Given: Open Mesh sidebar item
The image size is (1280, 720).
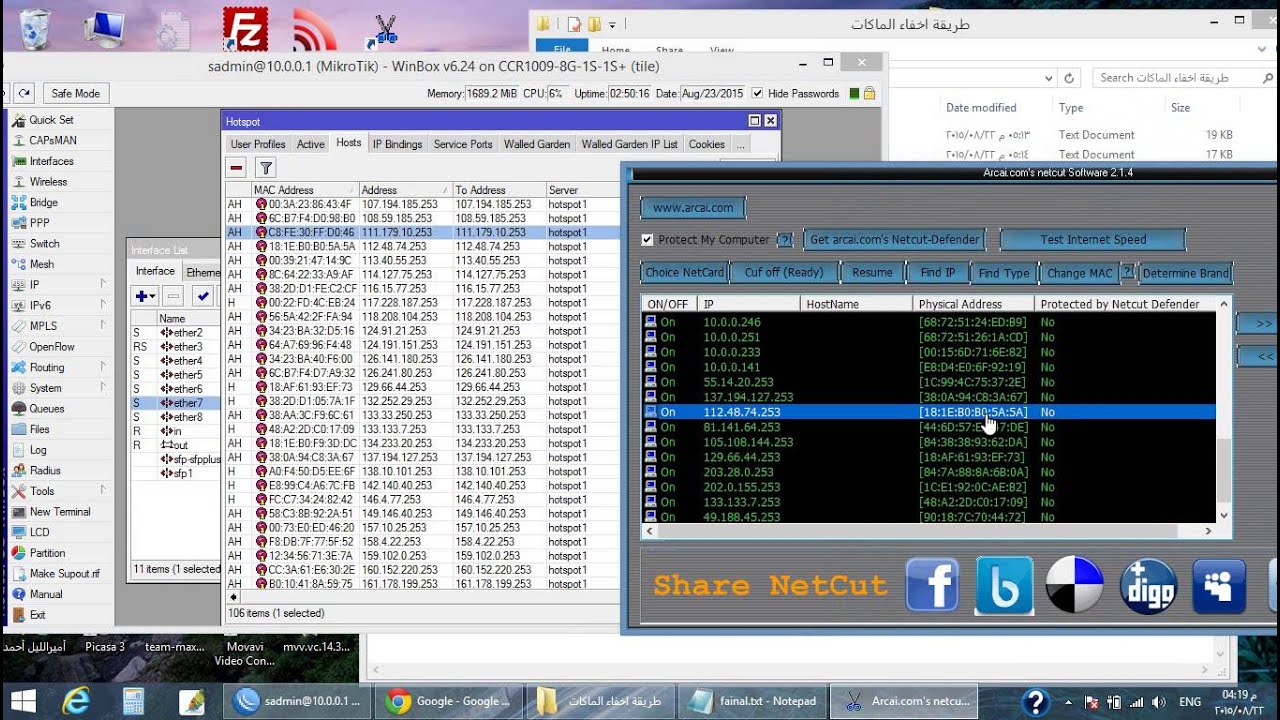Looking at the screenshot, I should pyautogui.click(x=41, y=264).
